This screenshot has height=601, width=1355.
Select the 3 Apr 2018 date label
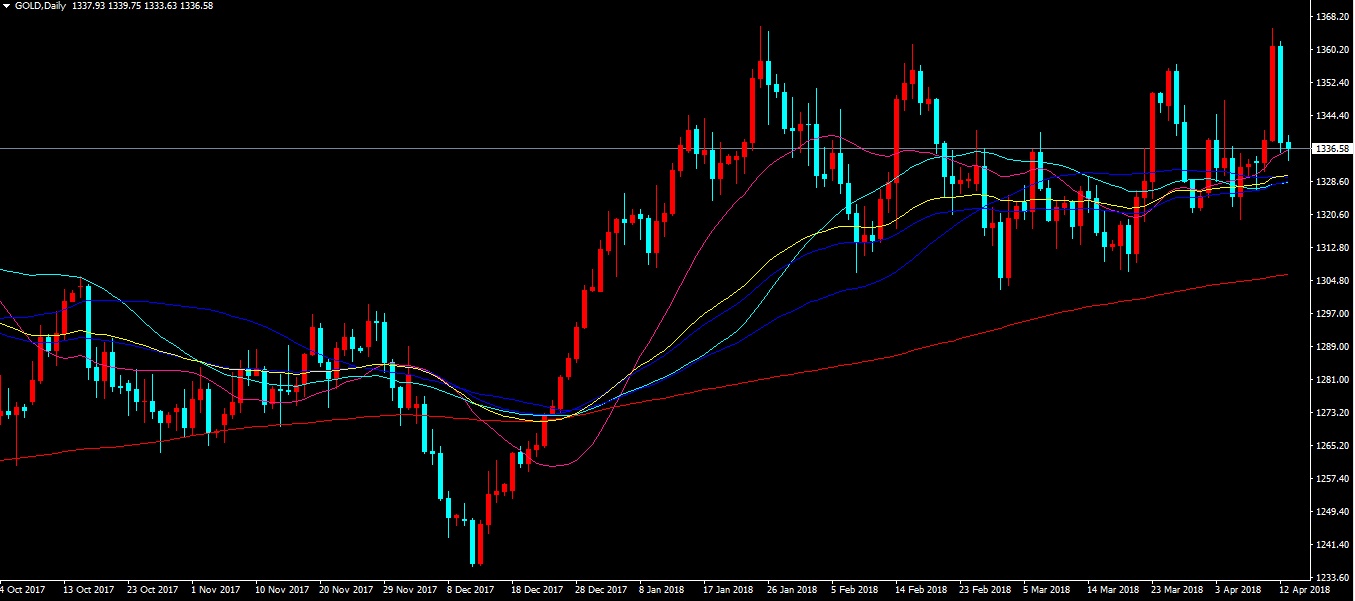(1238, 590)
